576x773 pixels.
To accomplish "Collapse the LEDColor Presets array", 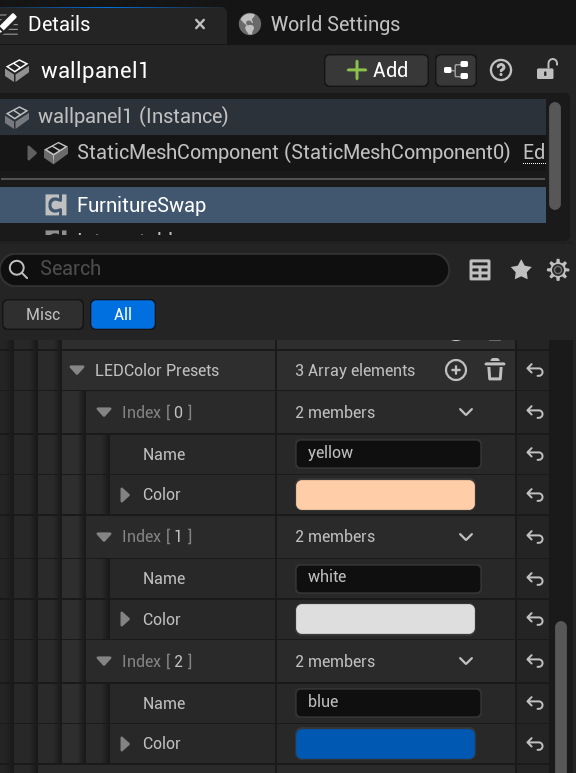I will point(77,370).
